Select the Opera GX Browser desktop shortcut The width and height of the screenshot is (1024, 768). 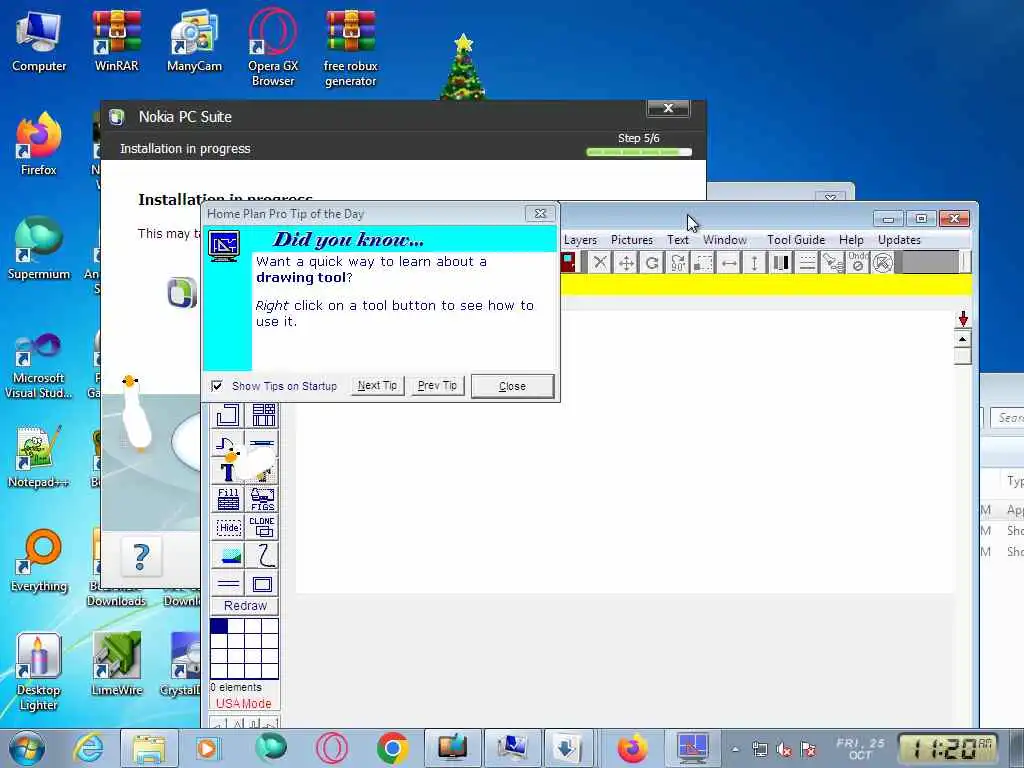point(273,49)
